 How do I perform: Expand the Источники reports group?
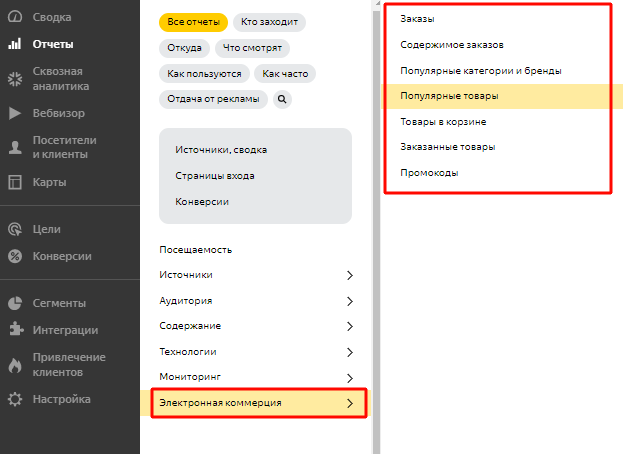coord(349,275)
